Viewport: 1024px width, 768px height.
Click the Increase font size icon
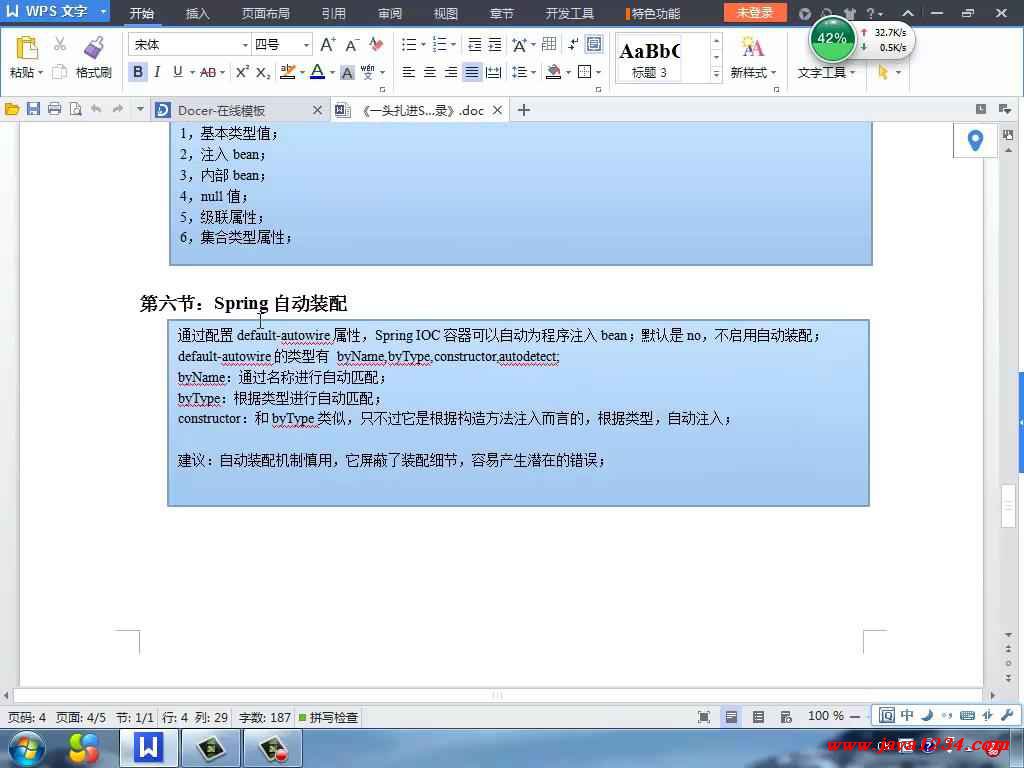tap(327, 45)
